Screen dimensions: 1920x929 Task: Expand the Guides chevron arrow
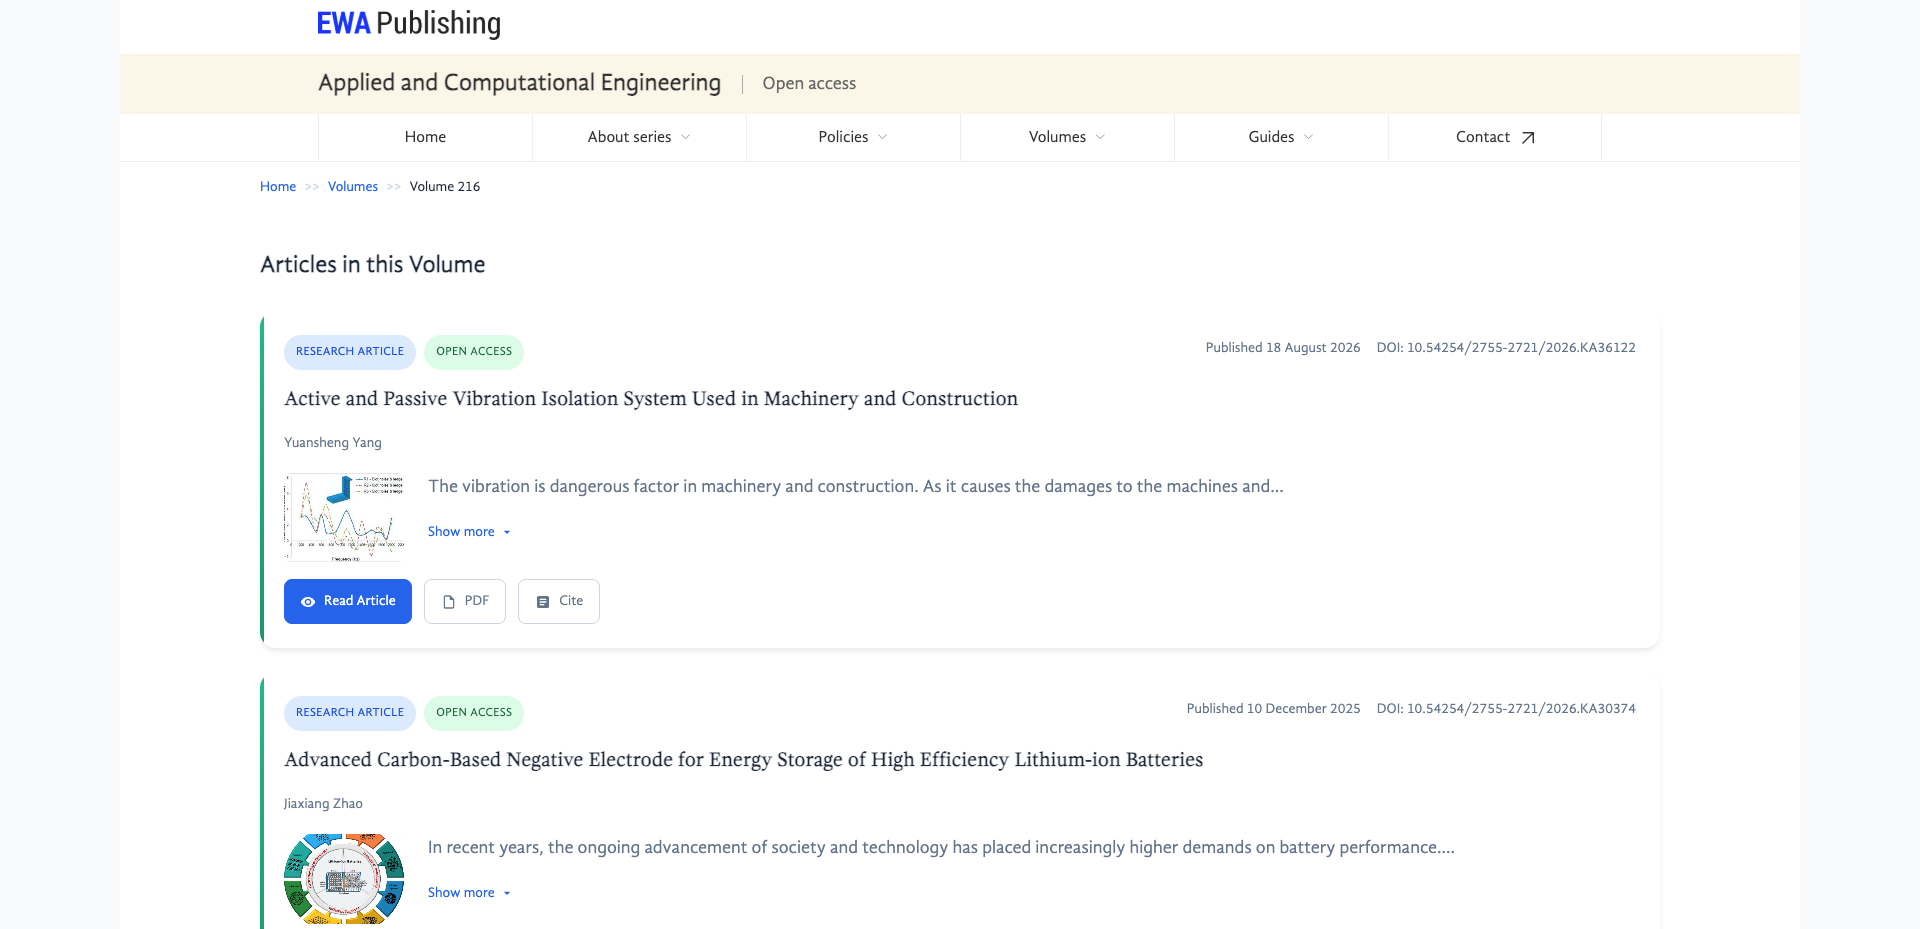click(x=1308, y=137)
